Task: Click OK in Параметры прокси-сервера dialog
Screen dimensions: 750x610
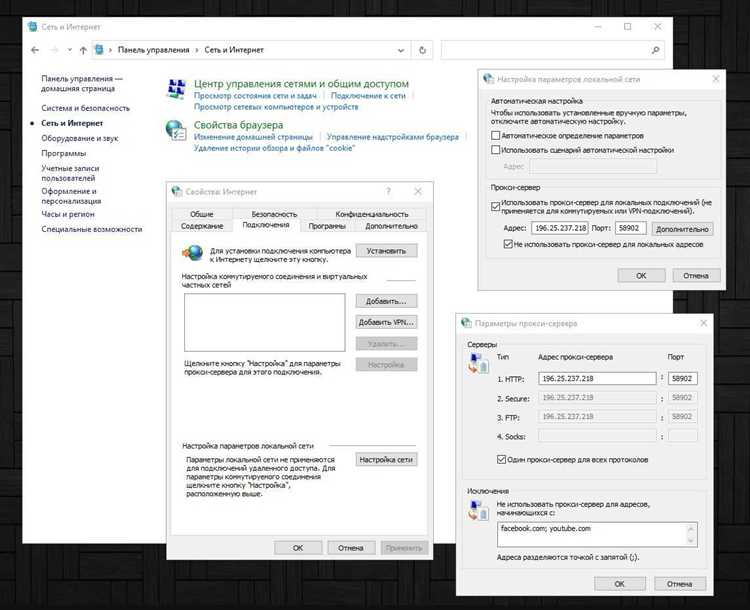Action: [620, 584]
